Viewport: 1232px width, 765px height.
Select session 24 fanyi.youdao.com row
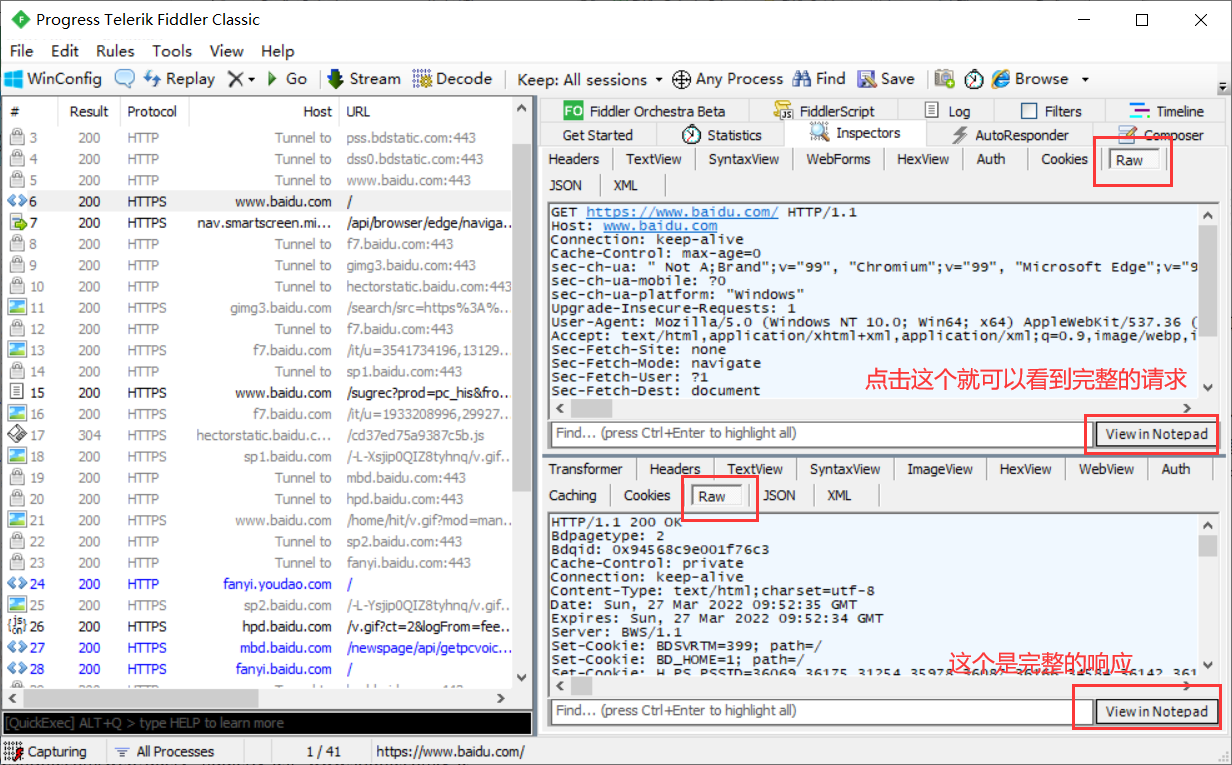pyautogui.click(x=257, y=584)
